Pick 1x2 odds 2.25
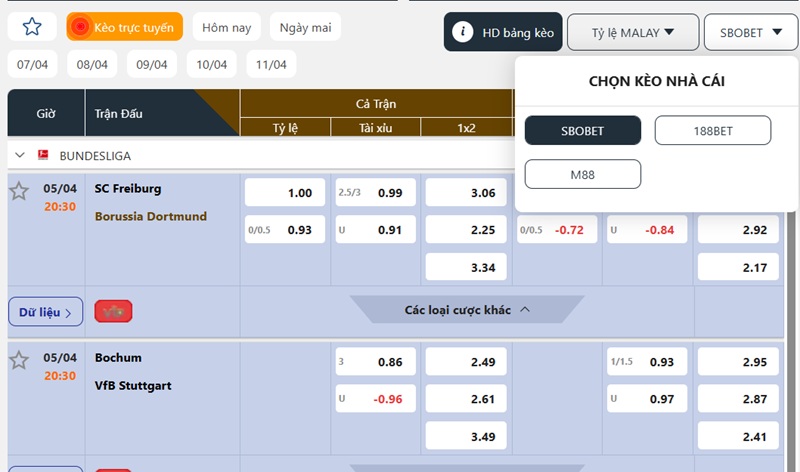The height and width of the screenshot is (472, 800). click(x=466, y=230)
